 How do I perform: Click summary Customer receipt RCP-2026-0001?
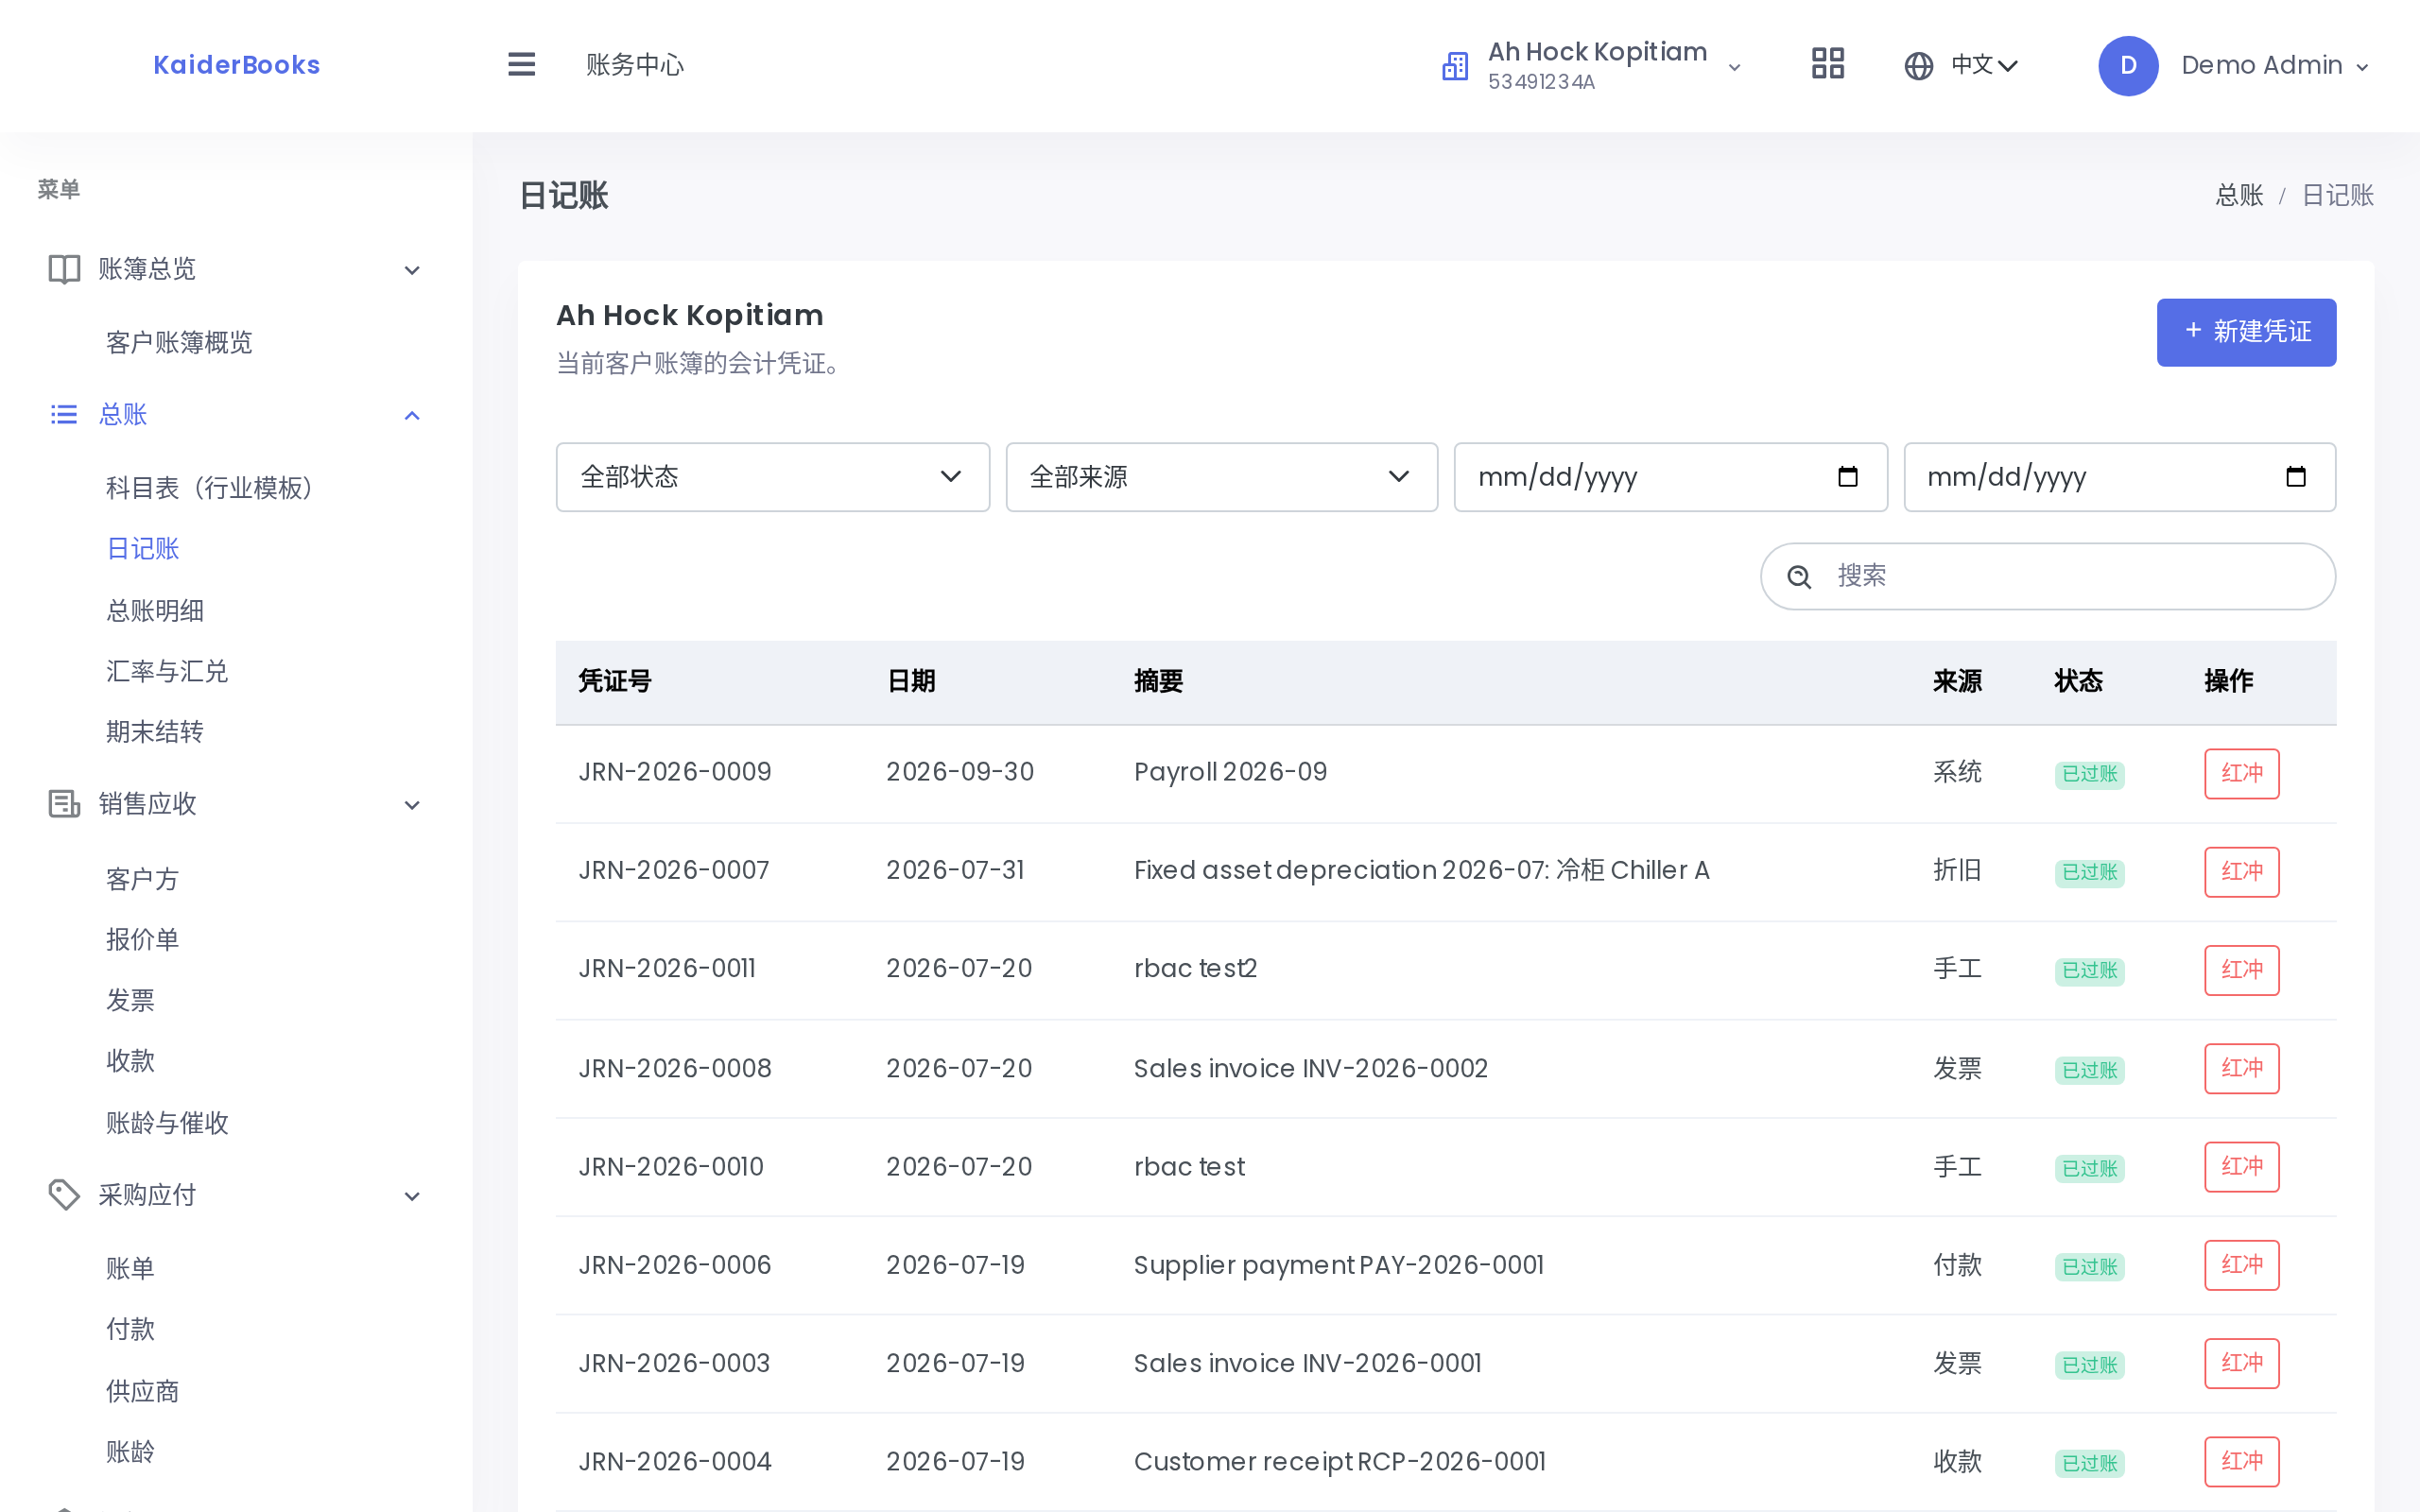tap(1339, 1462)
